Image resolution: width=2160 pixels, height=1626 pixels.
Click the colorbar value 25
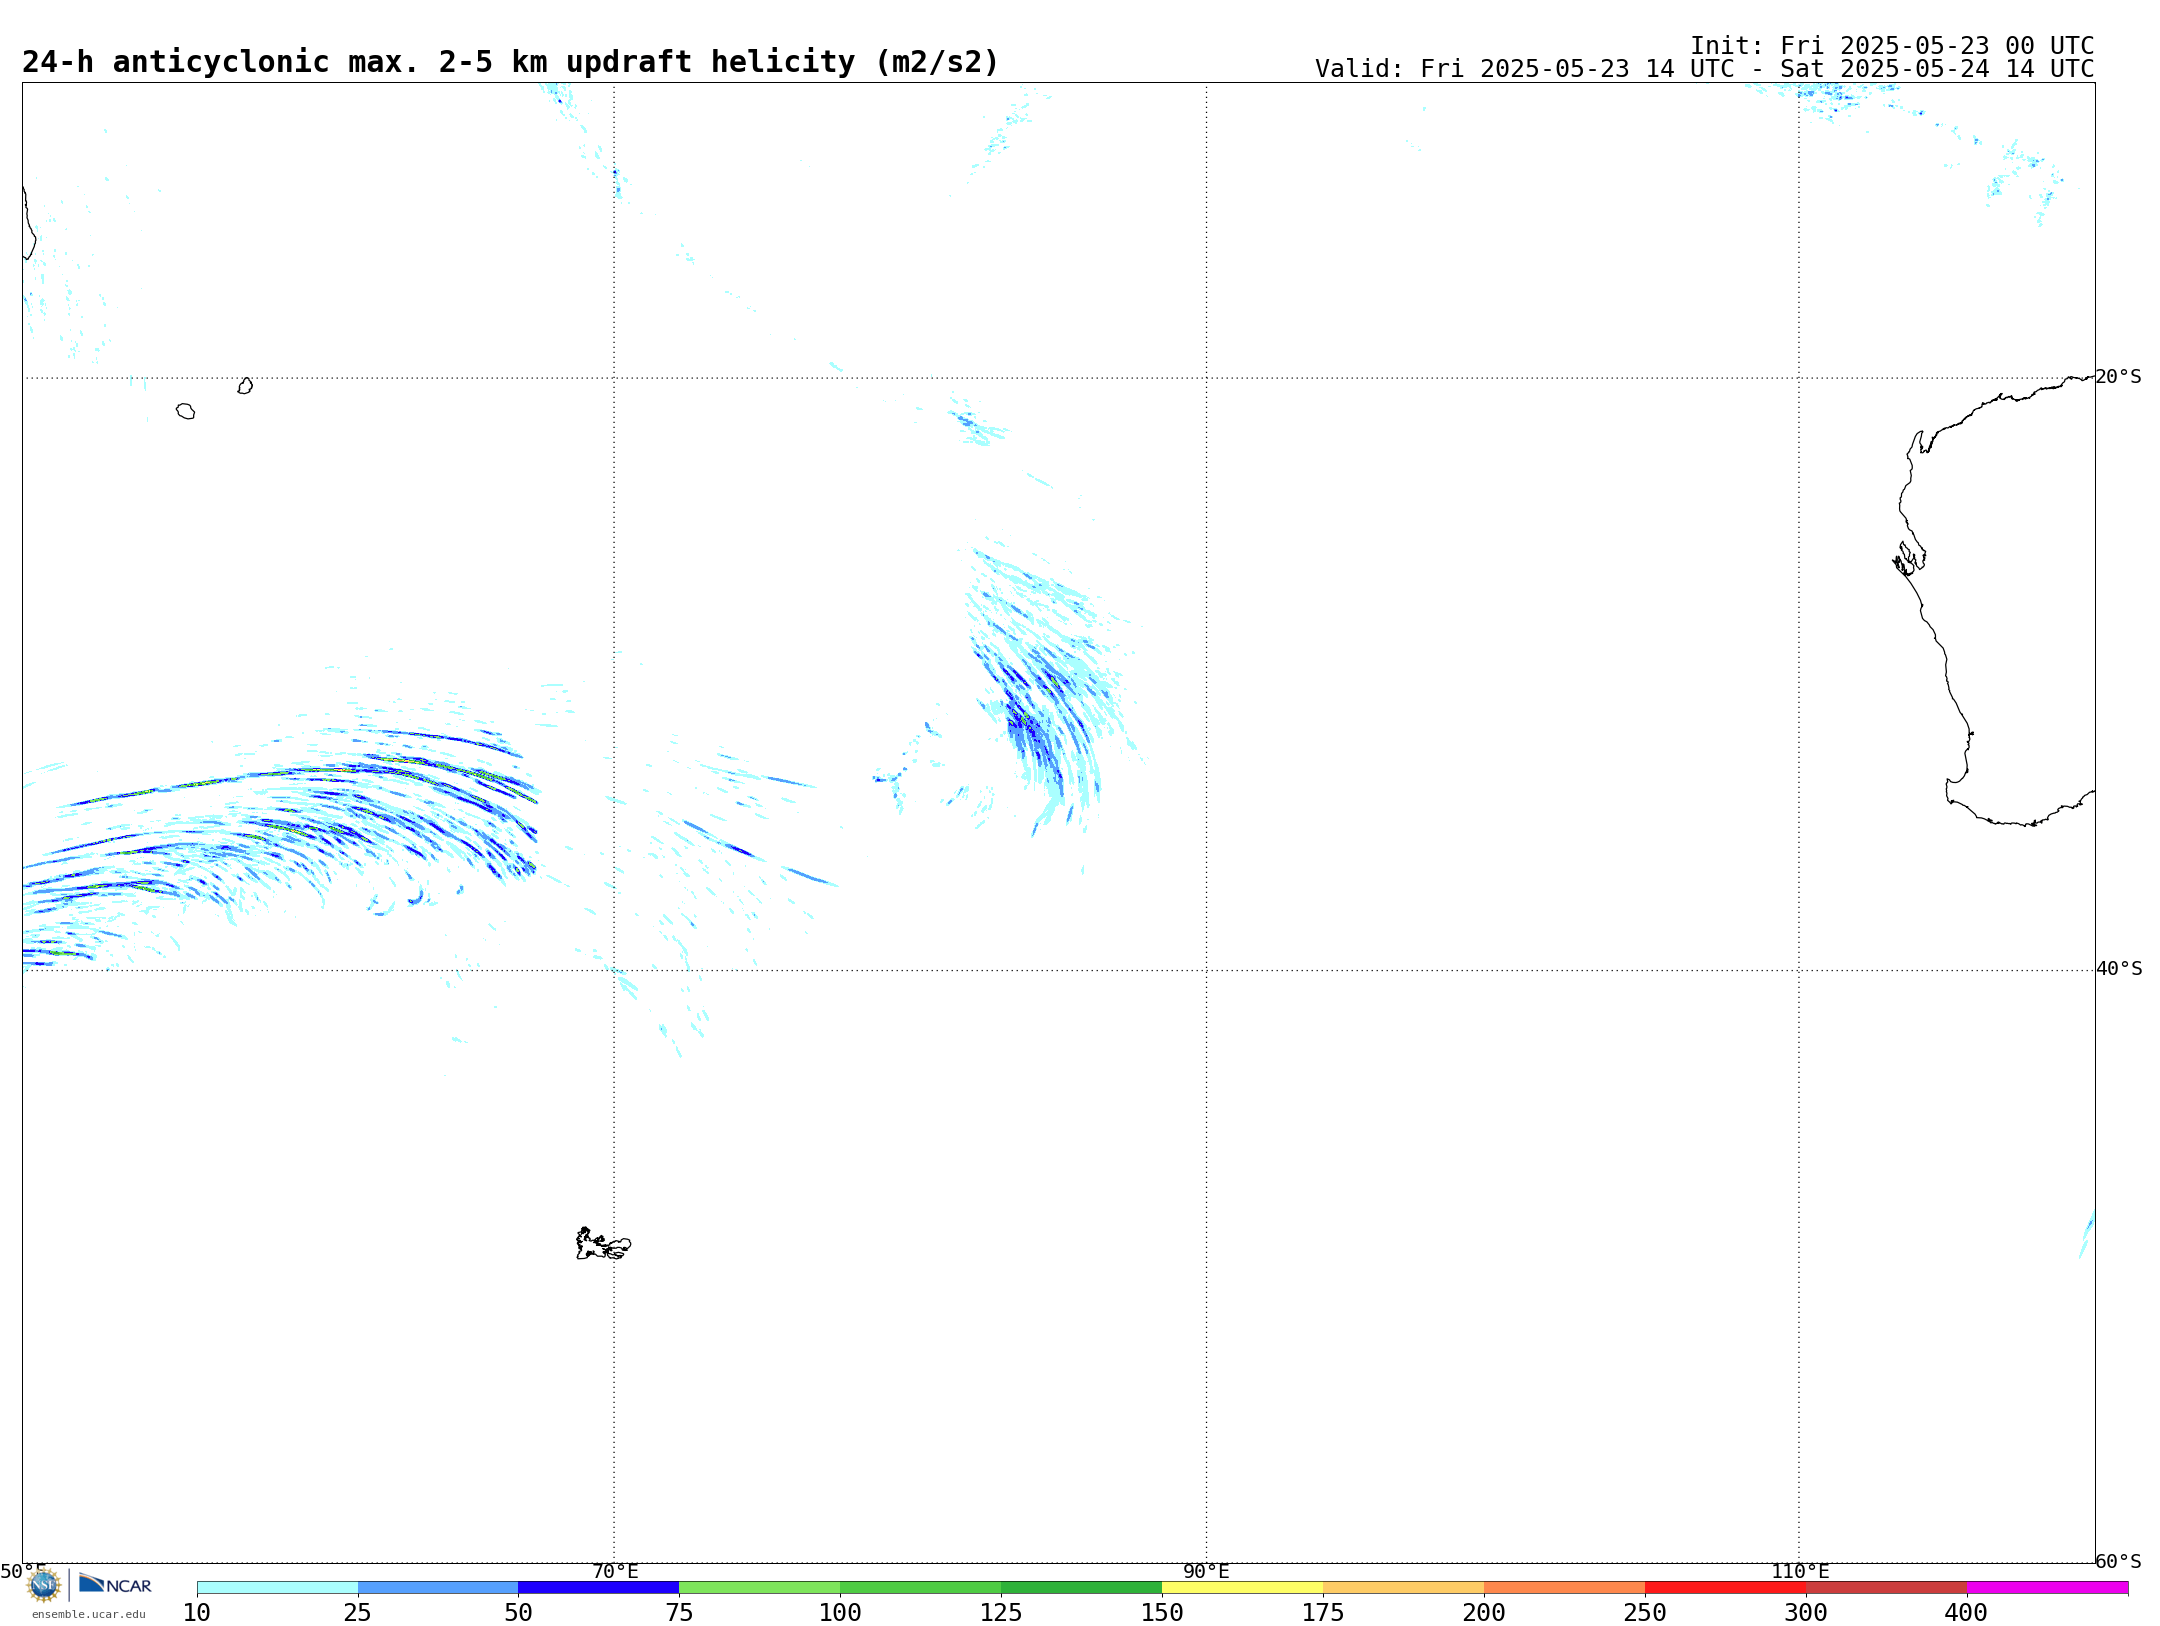tap(358, 1612)
